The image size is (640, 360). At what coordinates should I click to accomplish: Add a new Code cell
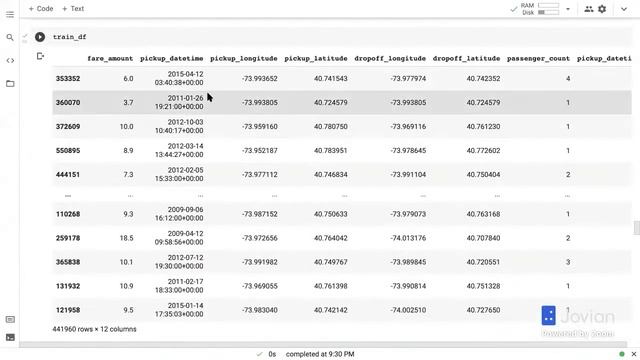41,9
